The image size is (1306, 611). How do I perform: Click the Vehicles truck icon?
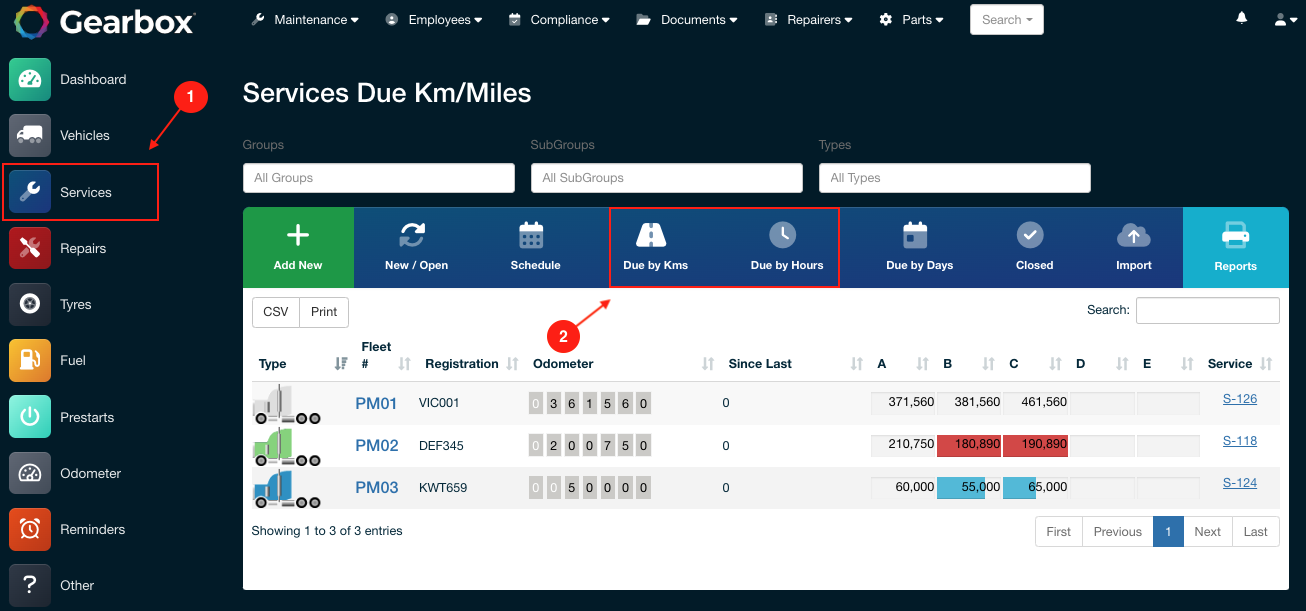[x=30, y=136]
